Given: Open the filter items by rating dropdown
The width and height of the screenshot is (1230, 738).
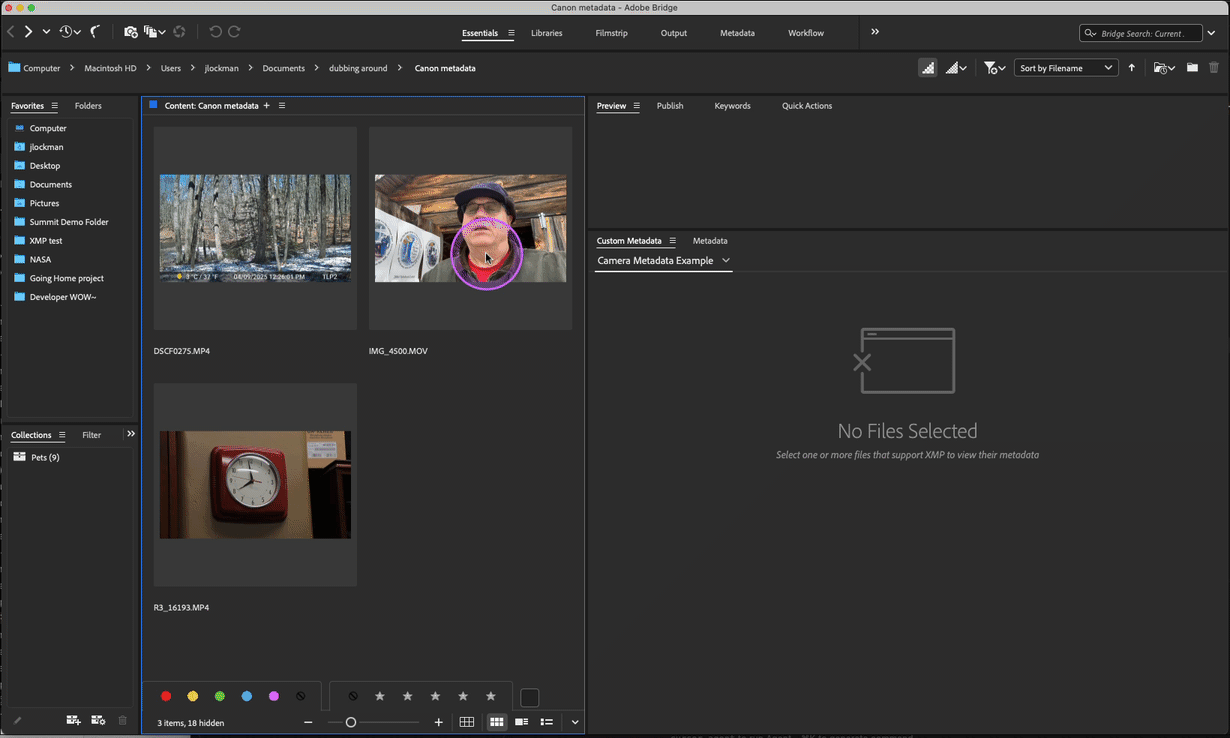Looking at the screenshot, I should (994, 68).
